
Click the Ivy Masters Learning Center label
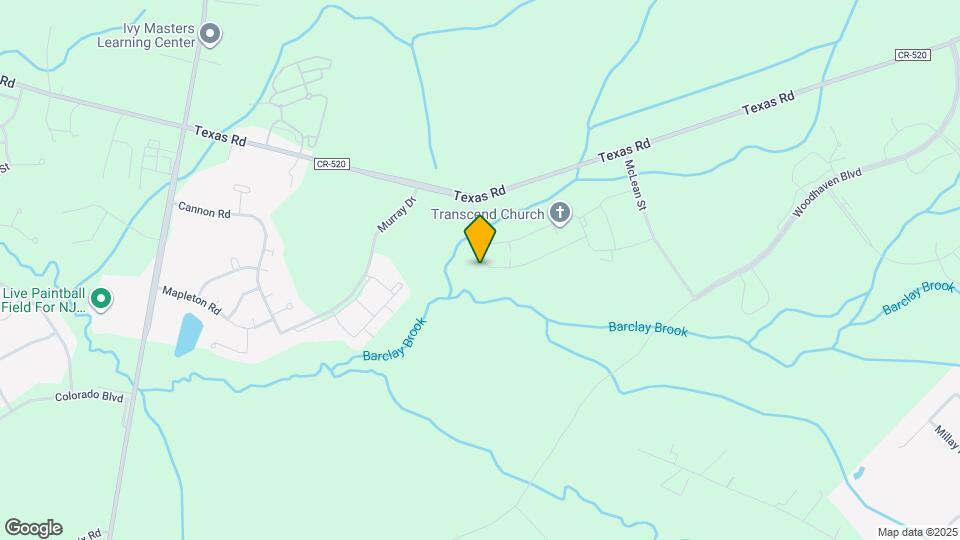coord(146,36)
